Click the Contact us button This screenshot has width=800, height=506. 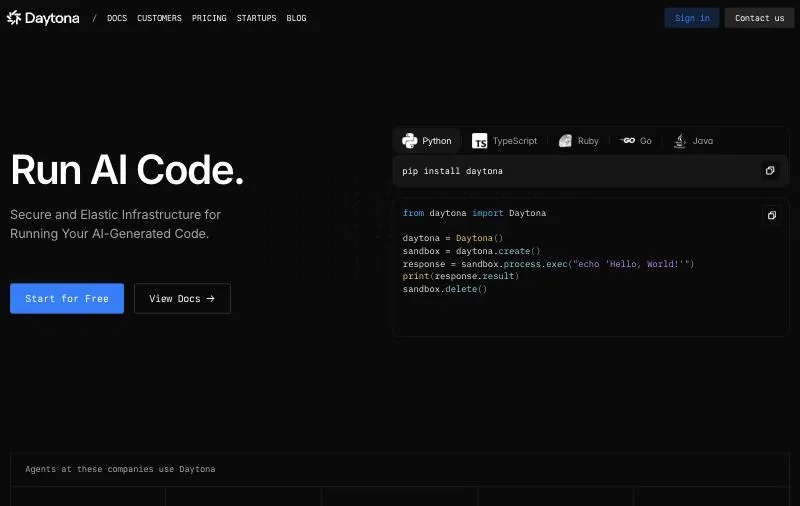coord(759,18)
